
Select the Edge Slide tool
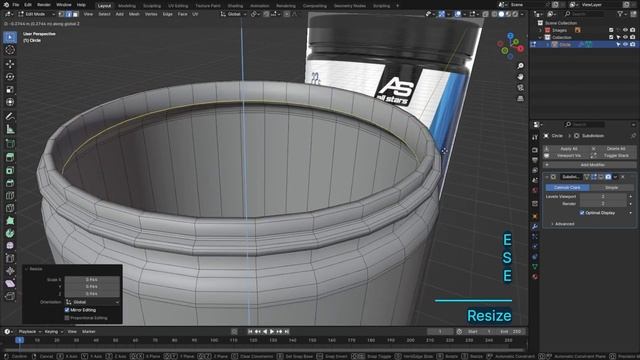click(x=10, y=258)
